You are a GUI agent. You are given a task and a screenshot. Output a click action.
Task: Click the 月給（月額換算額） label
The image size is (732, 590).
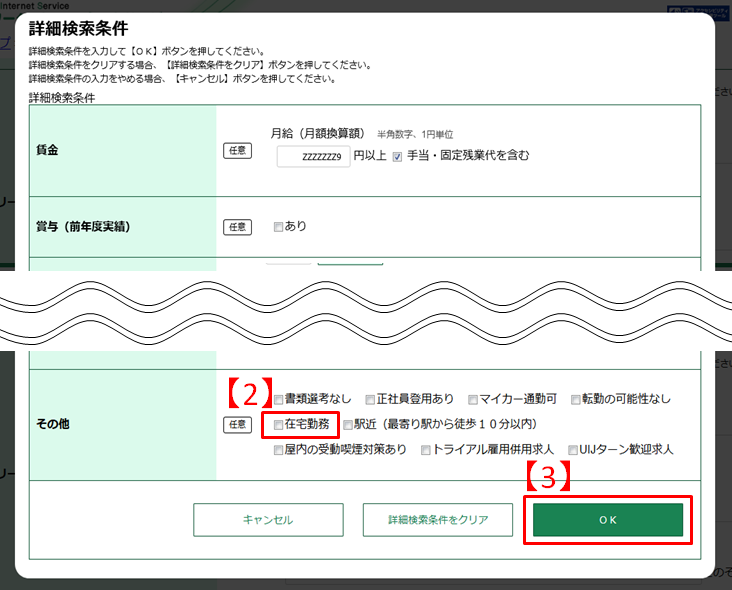pos(317,133)
